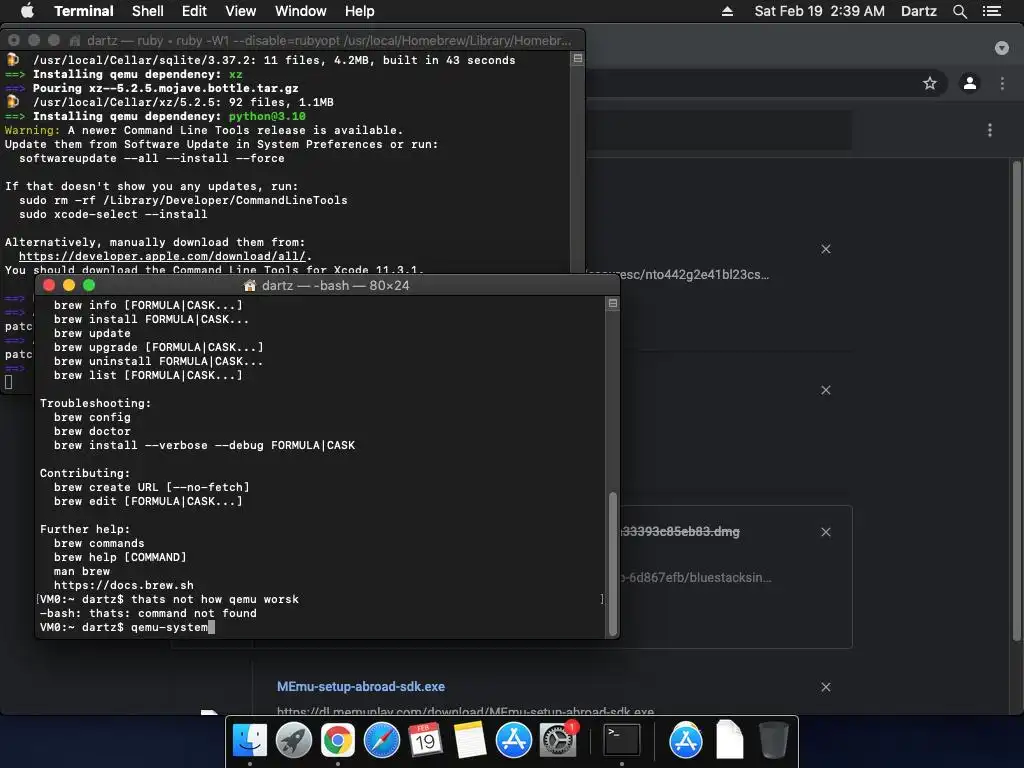Click 'https://docs.brew.sh' text in terminal
Image resolution: width=1024 pixels, height=768 pixels.
pos(123,585)
